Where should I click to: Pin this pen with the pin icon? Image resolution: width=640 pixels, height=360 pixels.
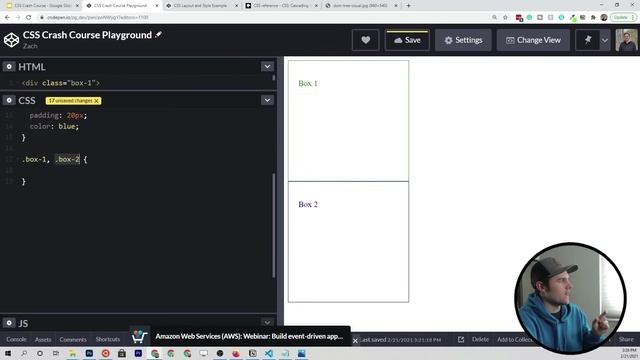[587, 40]
